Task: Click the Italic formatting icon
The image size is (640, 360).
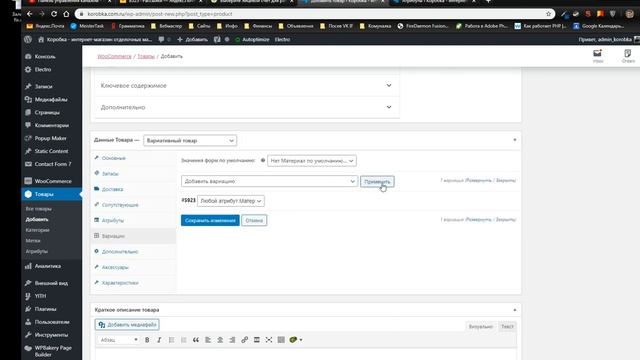Action: 159,340
